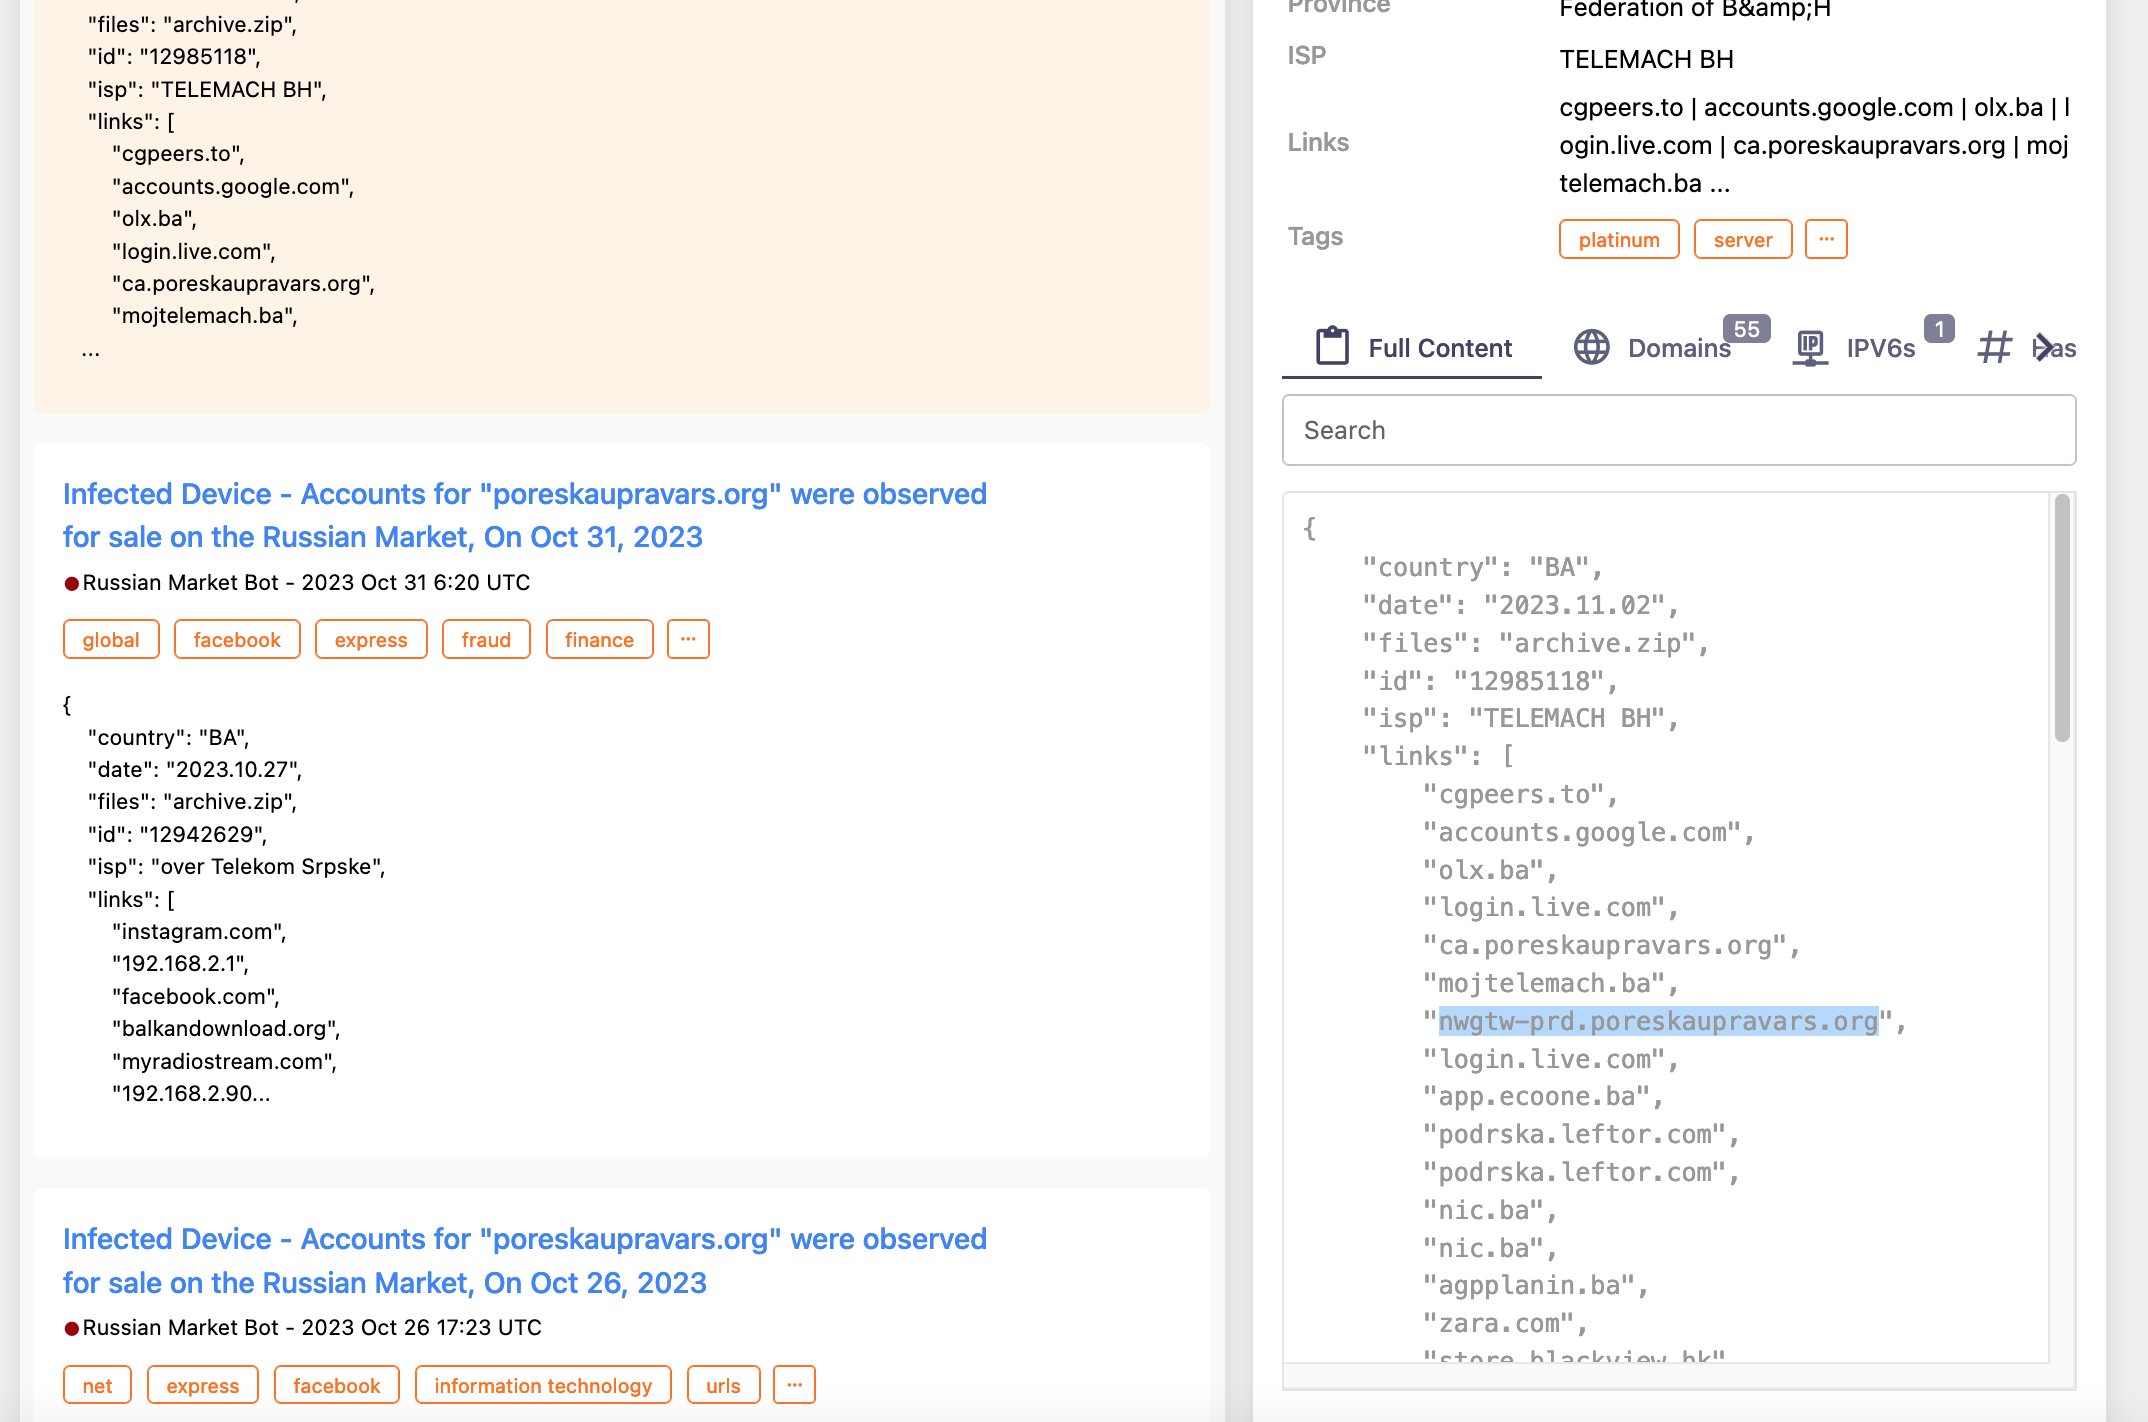Click the Full Content clipboard icon
The image size is (2148, 1422).
pyautogui.click(x=1332, y=346)
